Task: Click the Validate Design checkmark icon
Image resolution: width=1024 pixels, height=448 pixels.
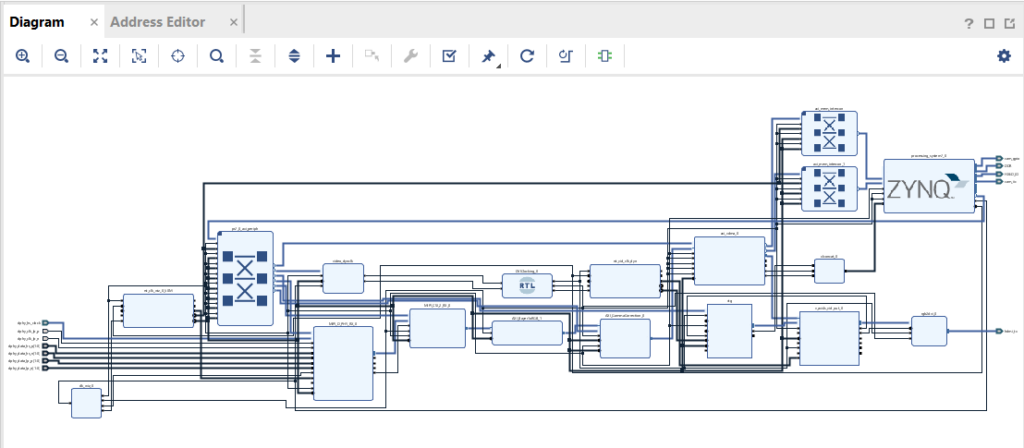Action: click(x=449, y=57)
